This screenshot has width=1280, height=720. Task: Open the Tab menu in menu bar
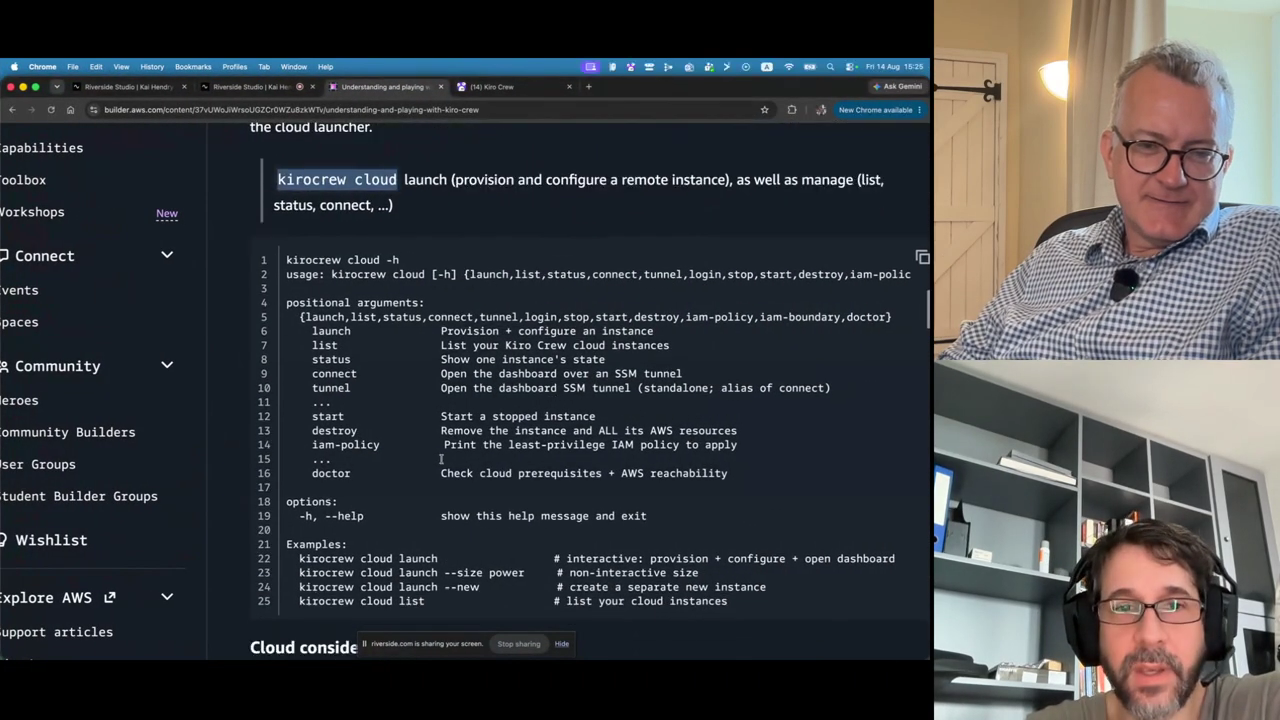tap(264, 67)
